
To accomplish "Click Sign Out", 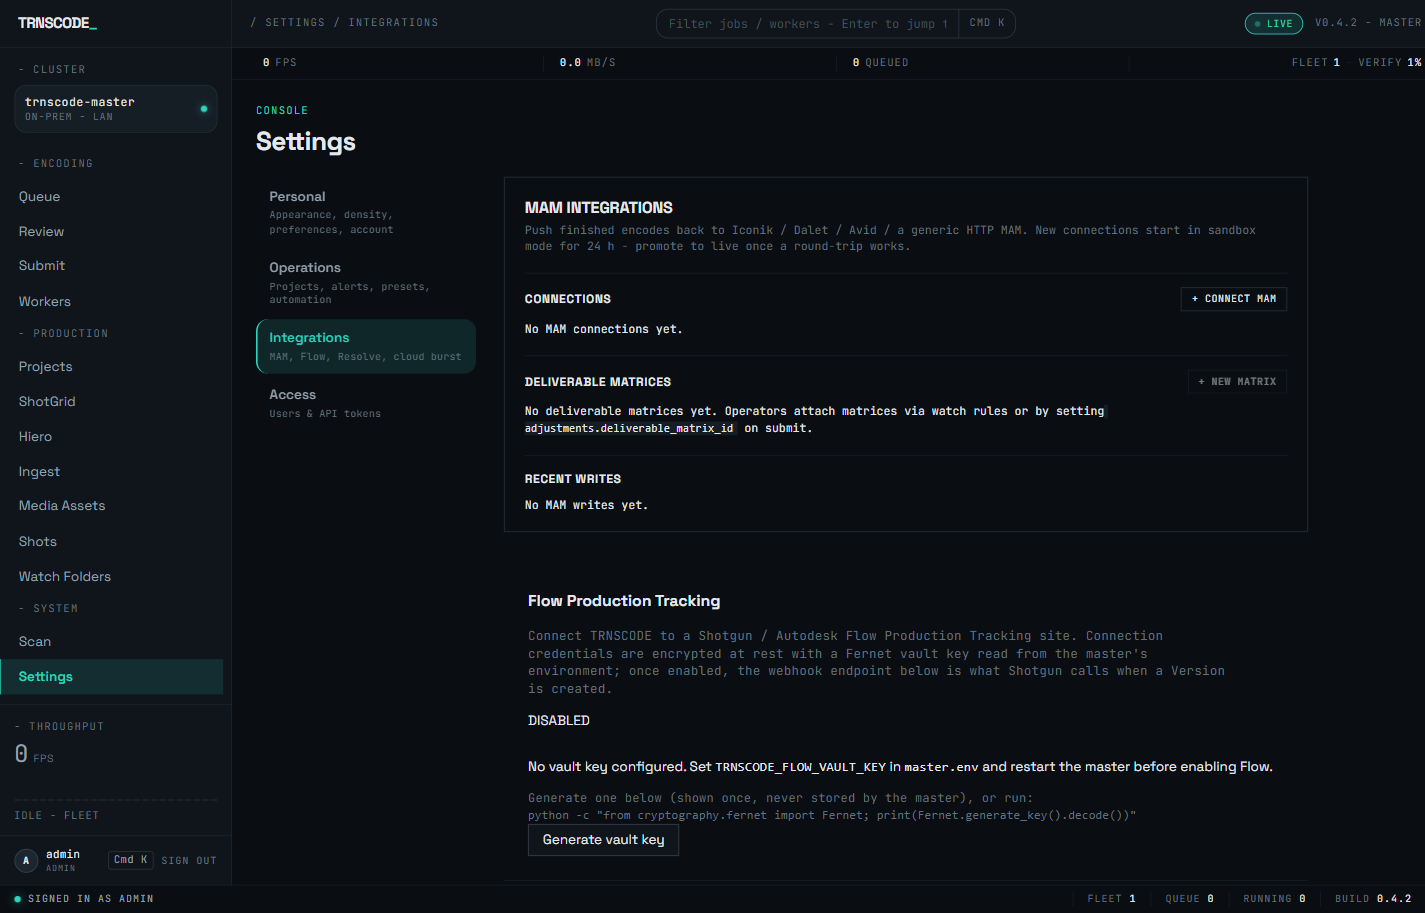I will coord(189,861).
